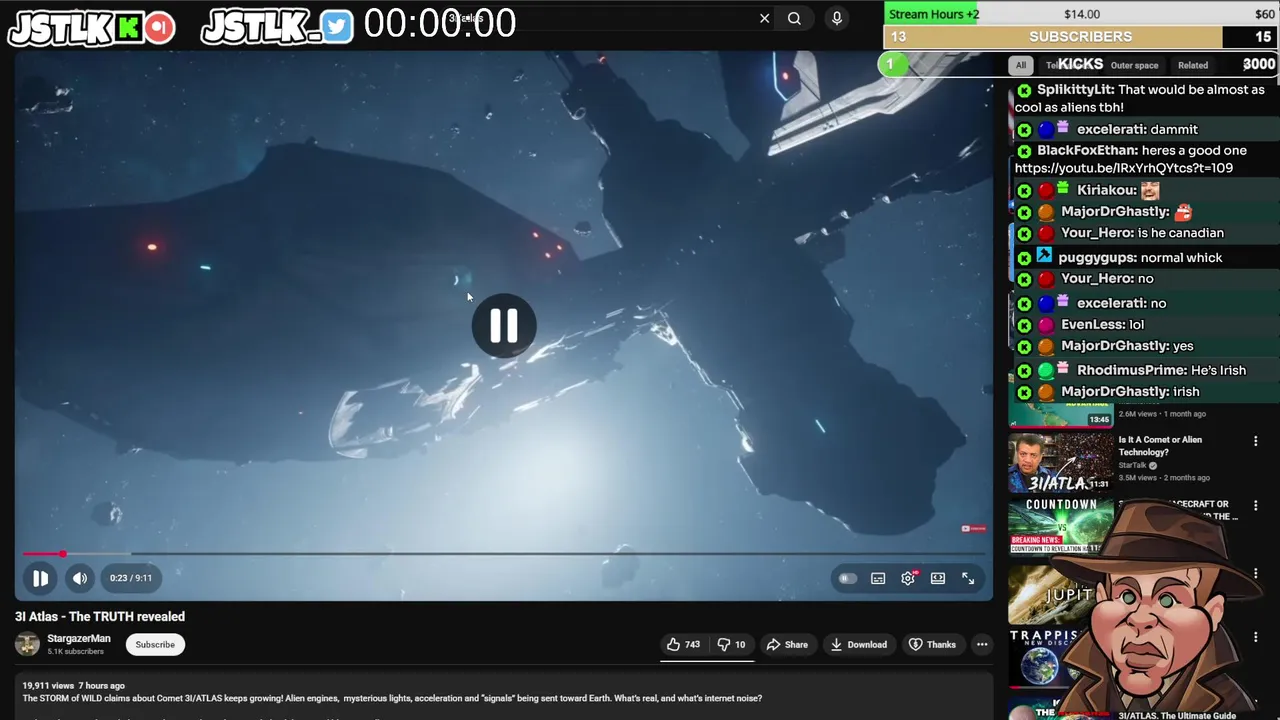This screenshot has width=1280, height=720.
Task: Open the StarTalk comet or alien thumbnail
Action: click(1060, 463)
